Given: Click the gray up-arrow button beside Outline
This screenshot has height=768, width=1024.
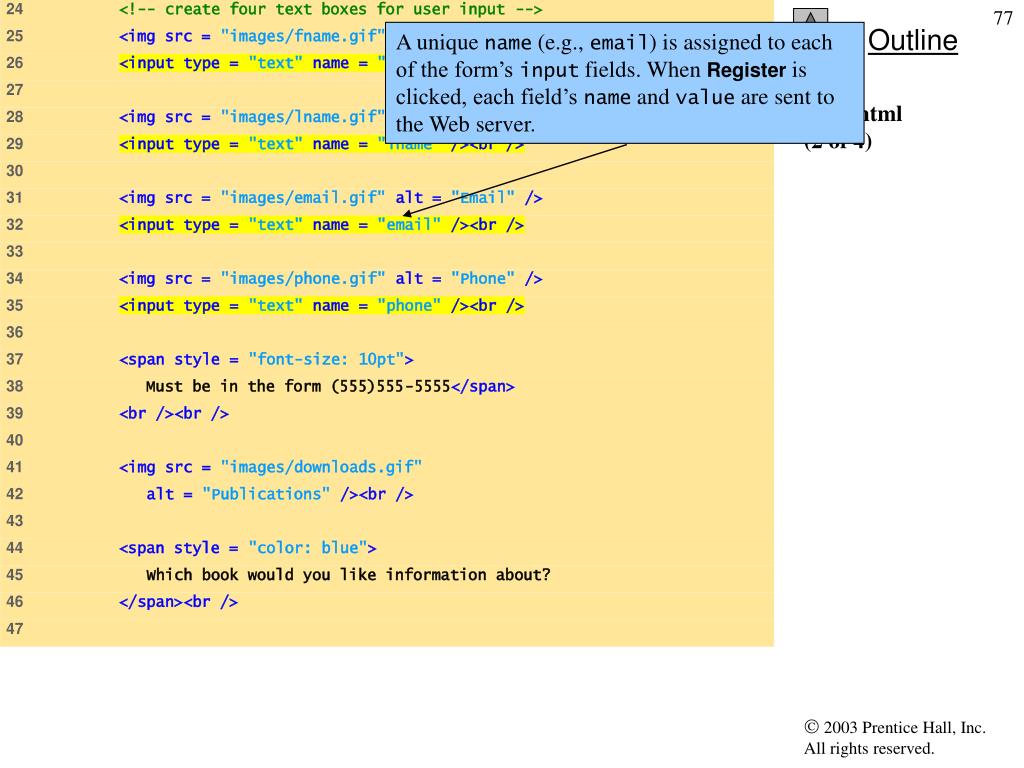Looking at the screenshot, I should pos(810,16).
